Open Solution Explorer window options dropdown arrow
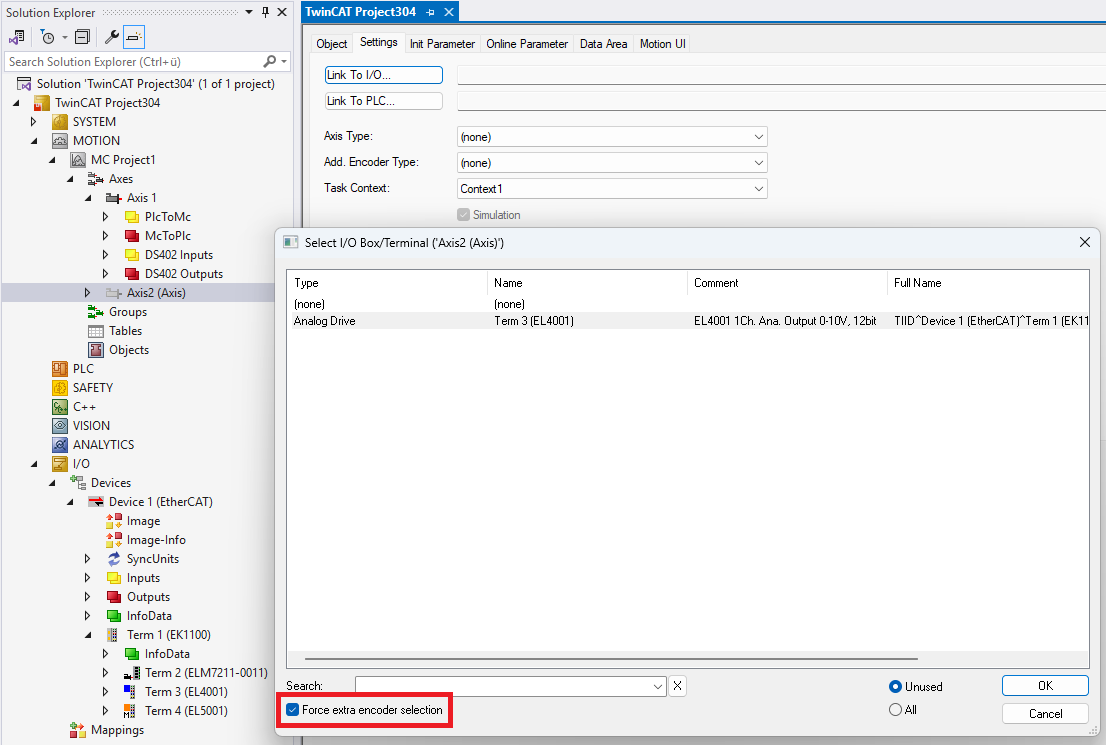1106x745 pixels. pyautogui.click(x=249, y=12)
